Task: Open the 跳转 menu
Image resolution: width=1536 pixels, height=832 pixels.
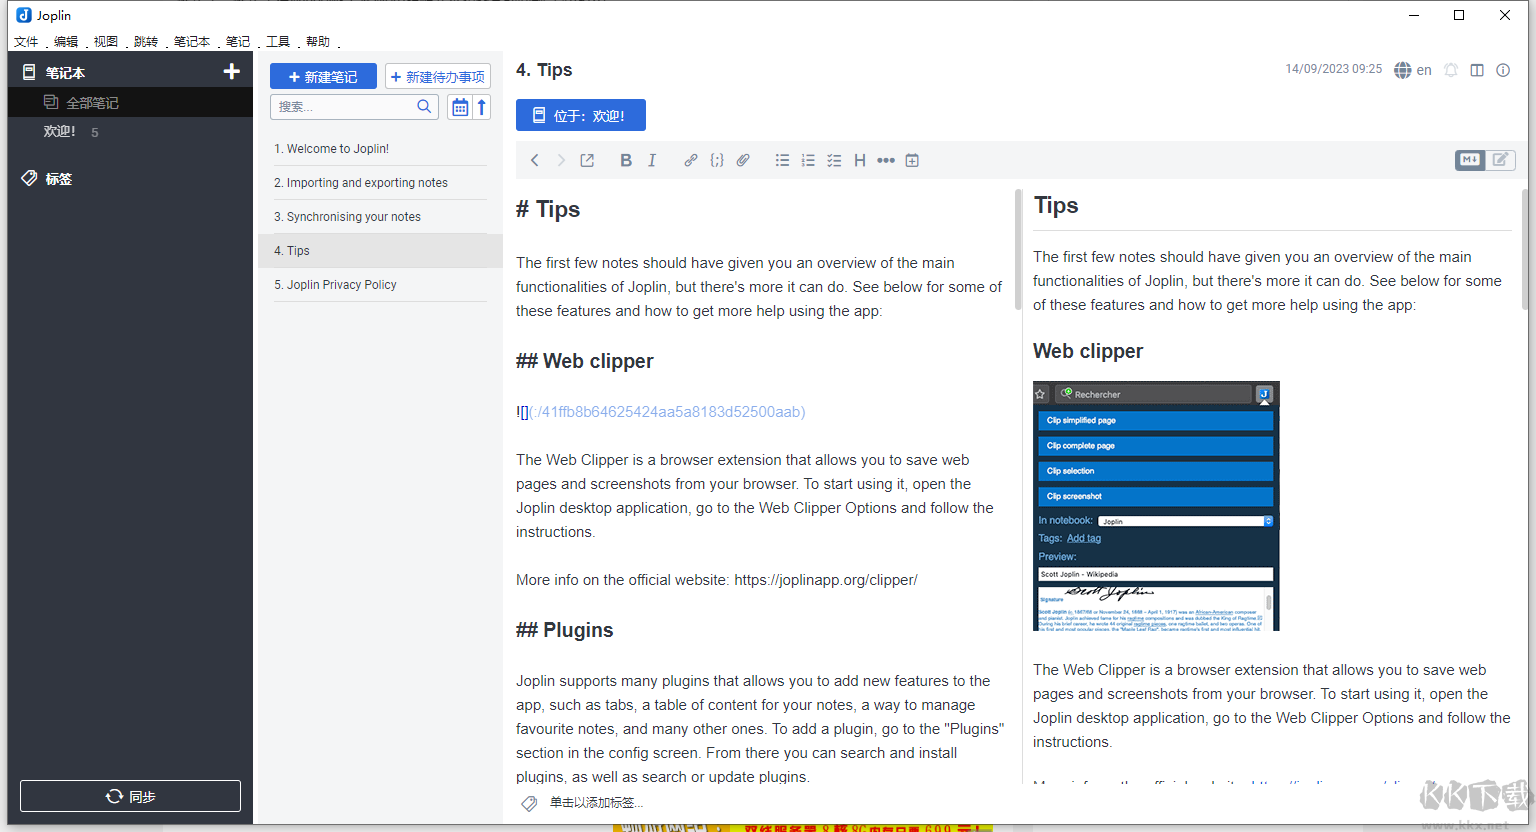Action: [x=146, y=41]
